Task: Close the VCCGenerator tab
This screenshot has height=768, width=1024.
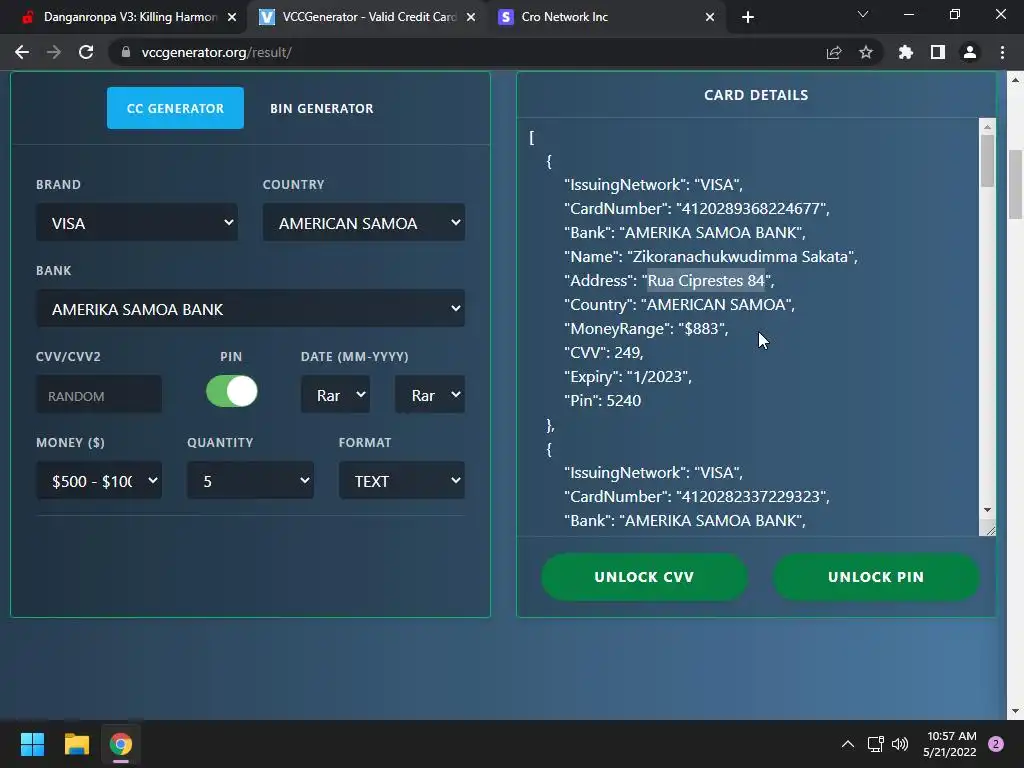Action: 471,18
